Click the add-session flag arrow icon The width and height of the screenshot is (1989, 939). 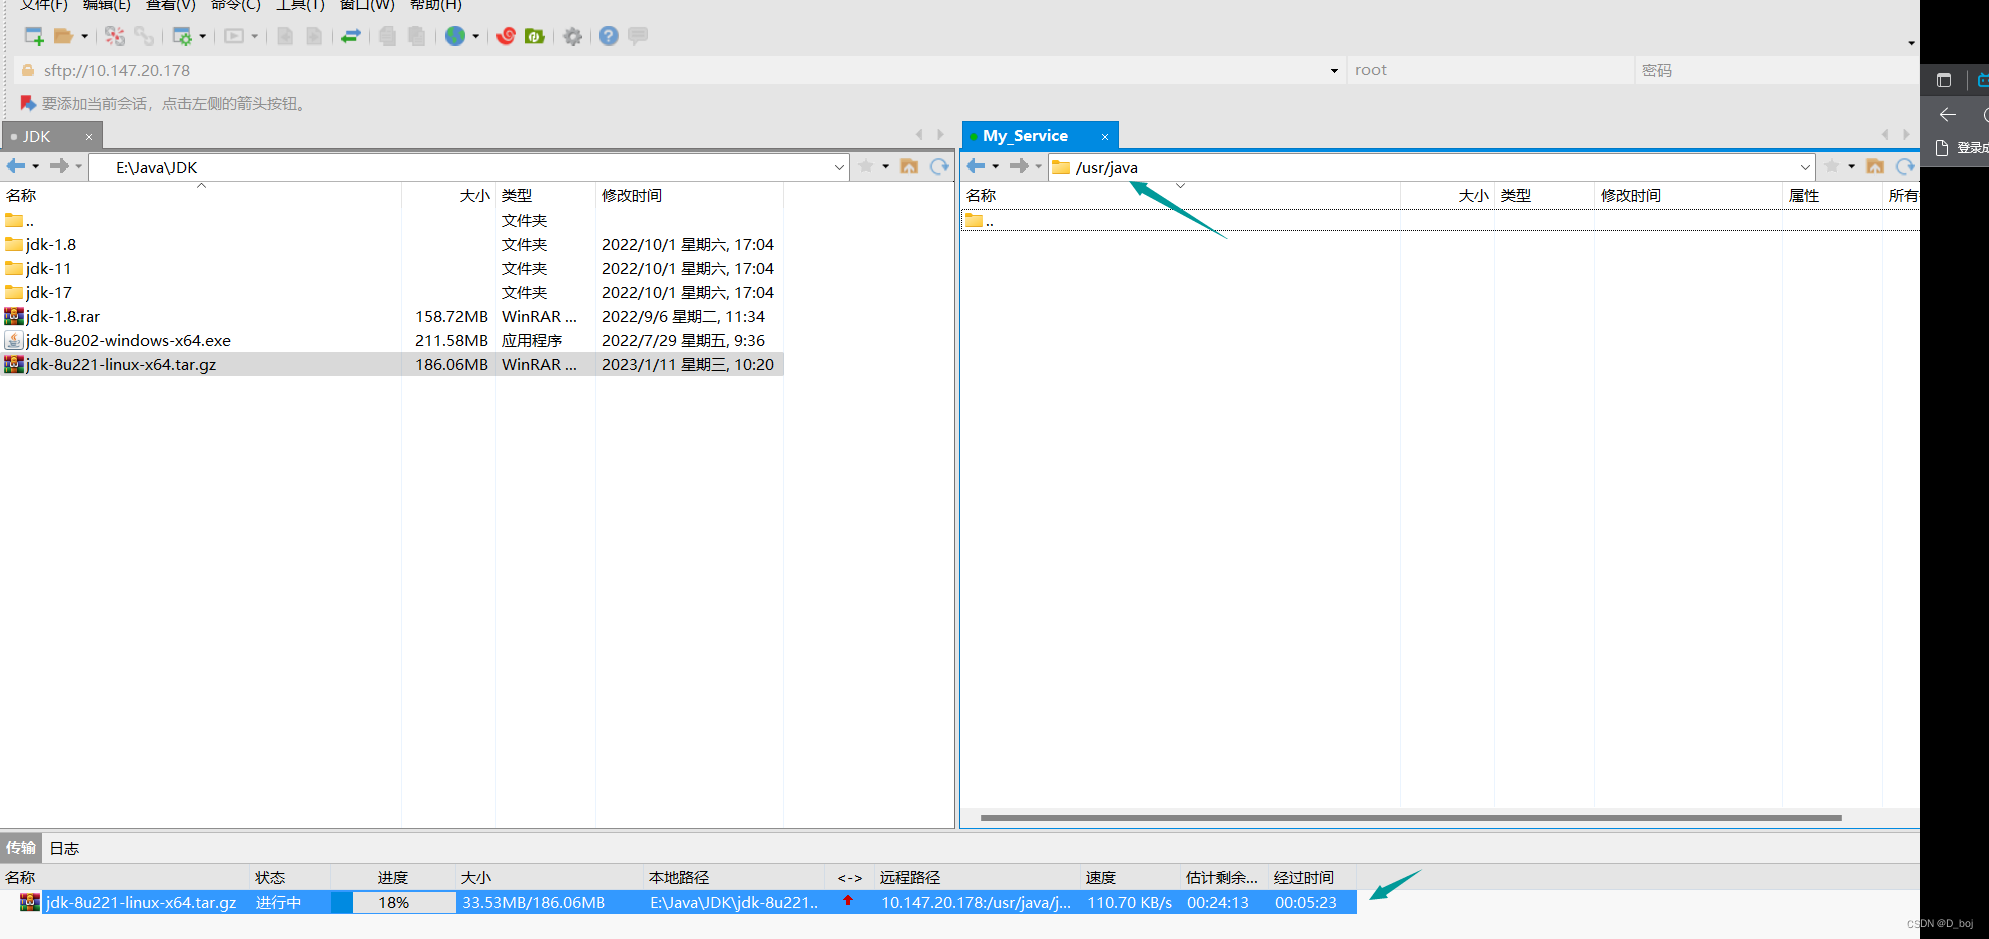point(28,103)
